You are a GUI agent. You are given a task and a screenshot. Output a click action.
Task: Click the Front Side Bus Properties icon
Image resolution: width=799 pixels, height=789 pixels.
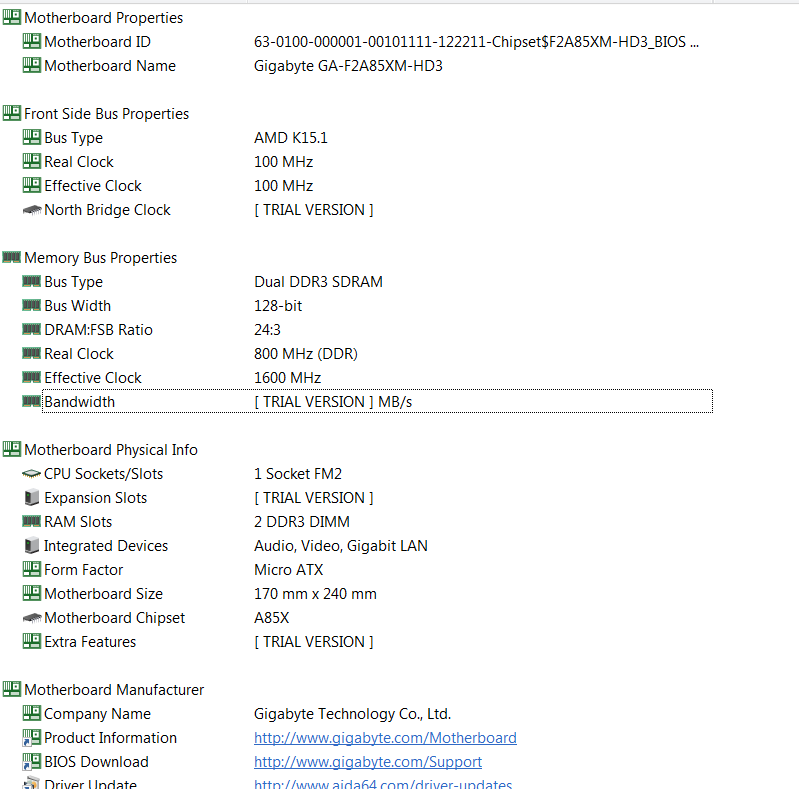click(x=12, y=113)
